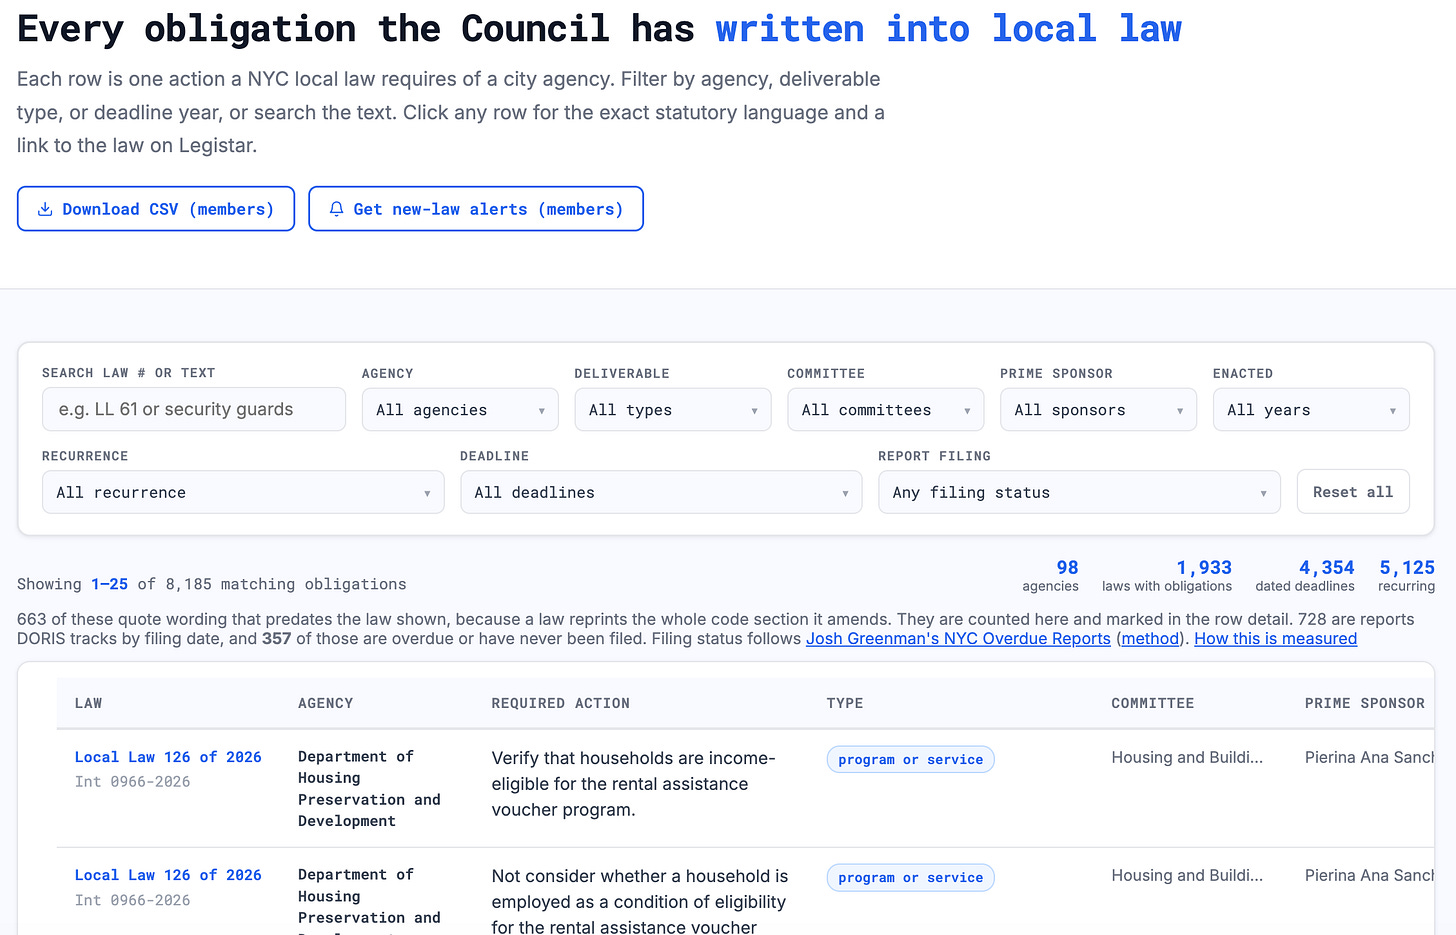Viewport: 1456px width, 935px height.
Task: Open the method link
Action: click(1151, 638)
